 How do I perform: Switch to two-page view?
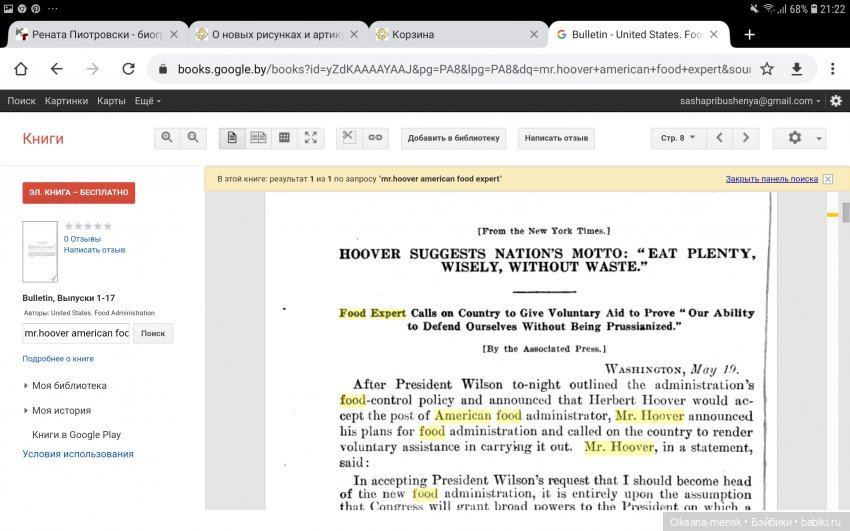point(258,138)
